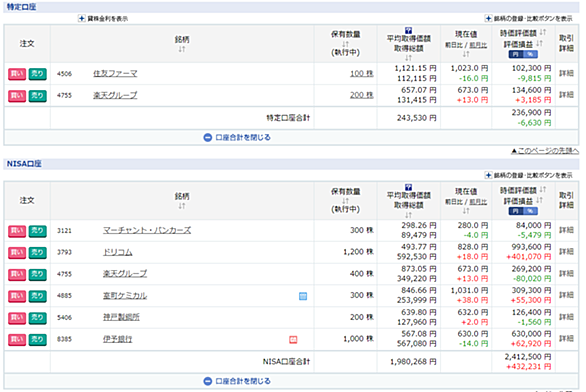Expand 銘柄の登録・比較ボタンを表示 in 特定口座

pos(528,18)
